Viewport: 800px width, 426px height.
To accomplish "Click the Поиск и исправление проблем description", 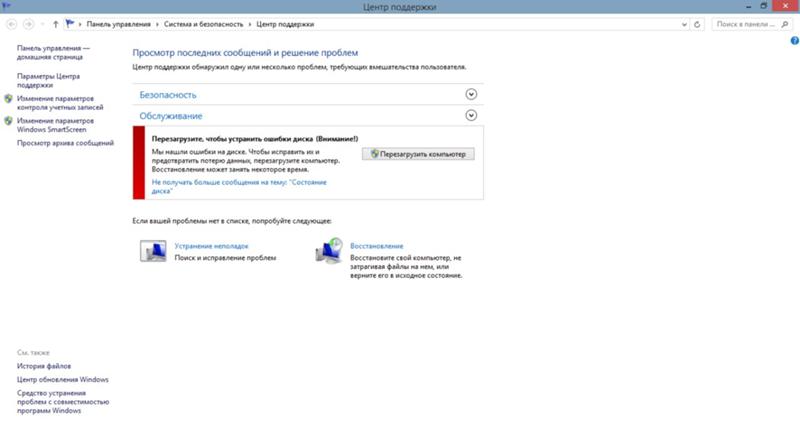I will click(225, 258).
